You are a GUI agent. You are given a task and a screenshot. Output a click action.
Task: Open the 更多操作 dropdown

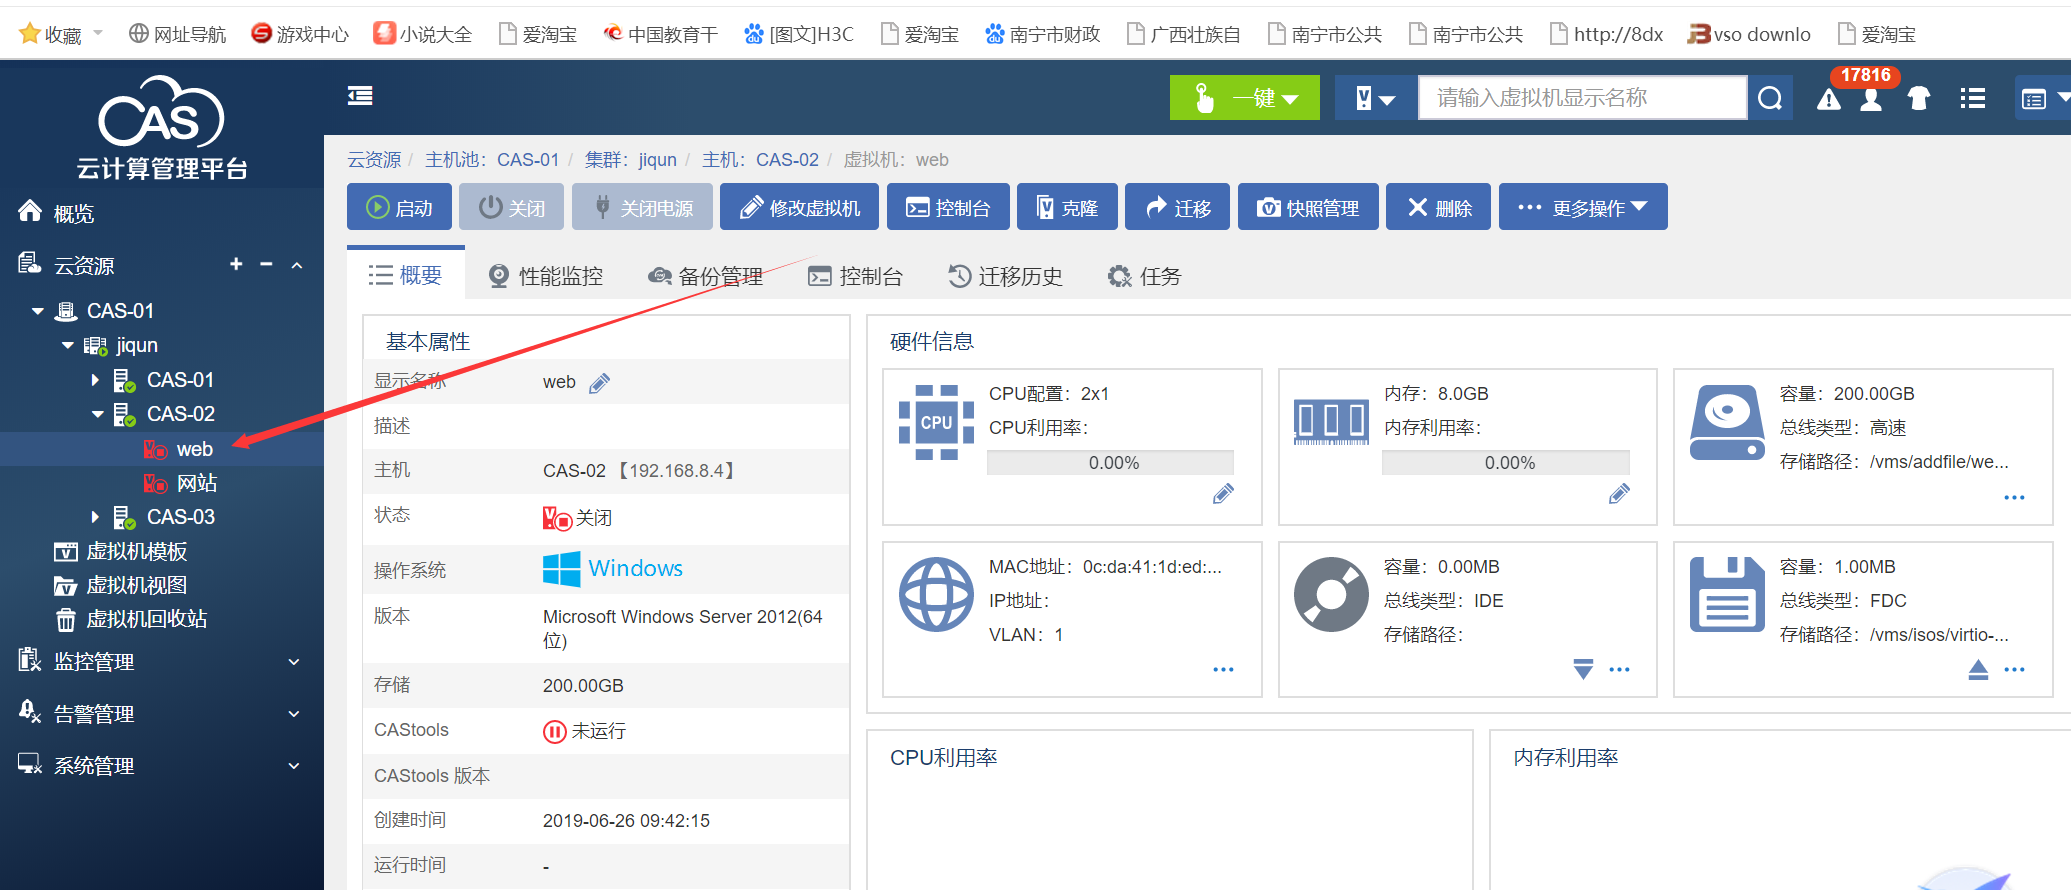pos(1583,207)
